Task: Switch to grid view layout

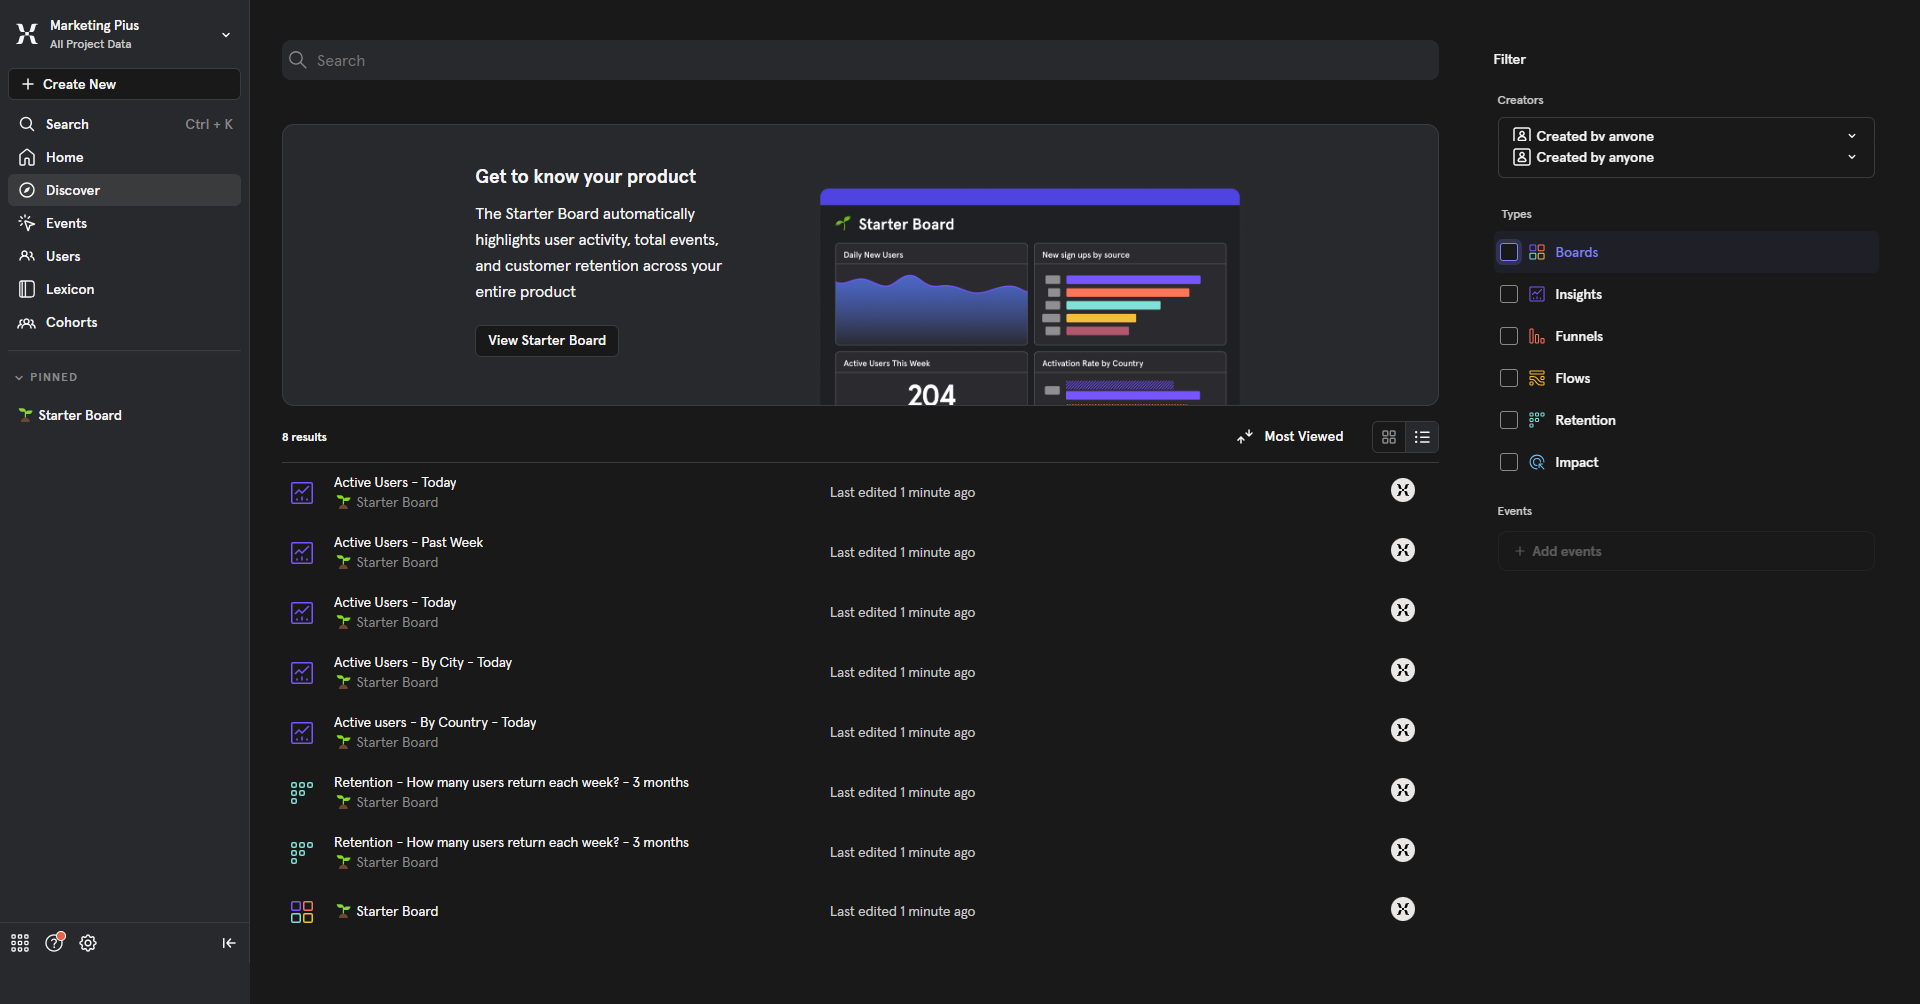Action: click(x=1389, y=437)
